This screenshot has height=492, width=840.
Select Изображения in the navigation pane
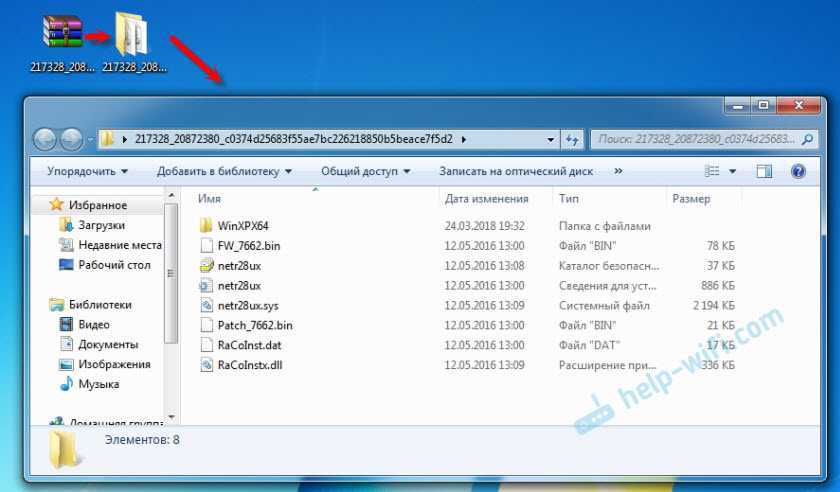[114, 364]
